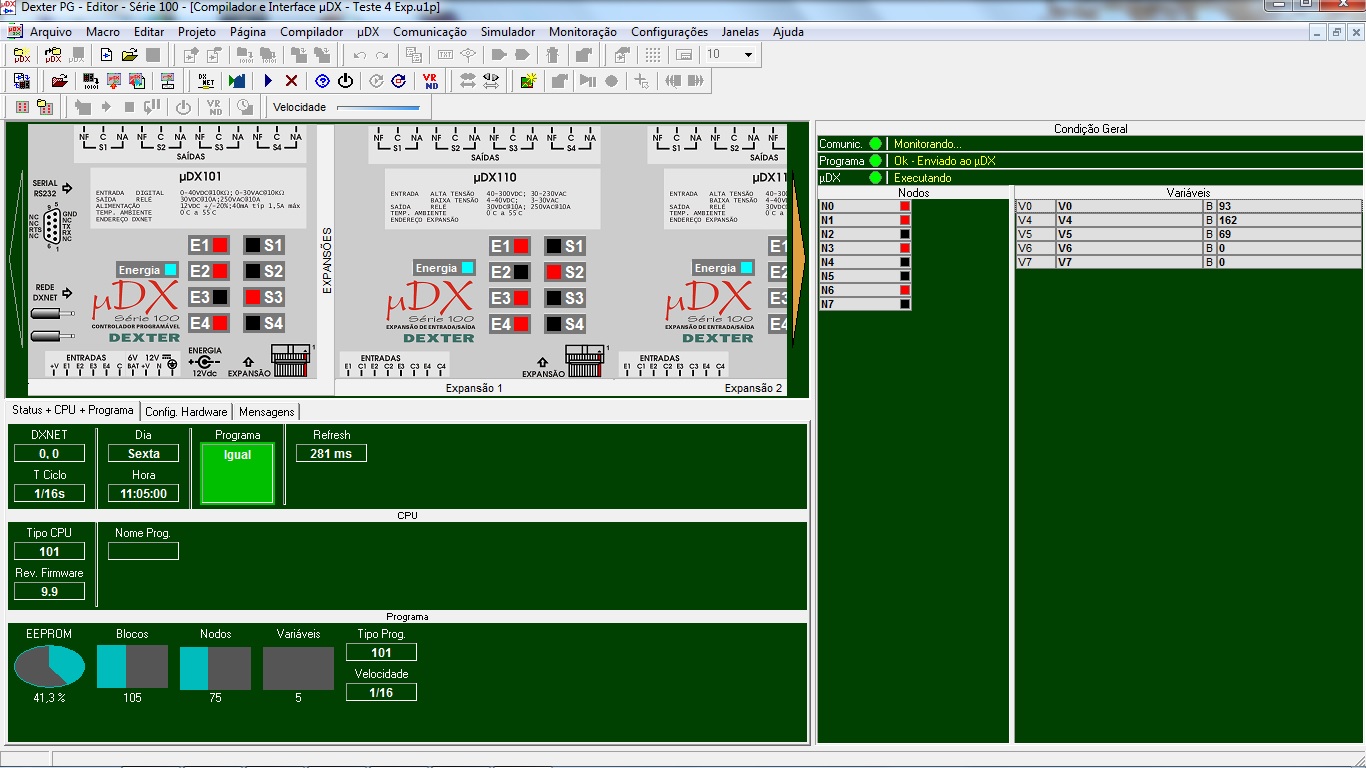Toggle input E3 on the µDX101 module

(x=220, y=297)
